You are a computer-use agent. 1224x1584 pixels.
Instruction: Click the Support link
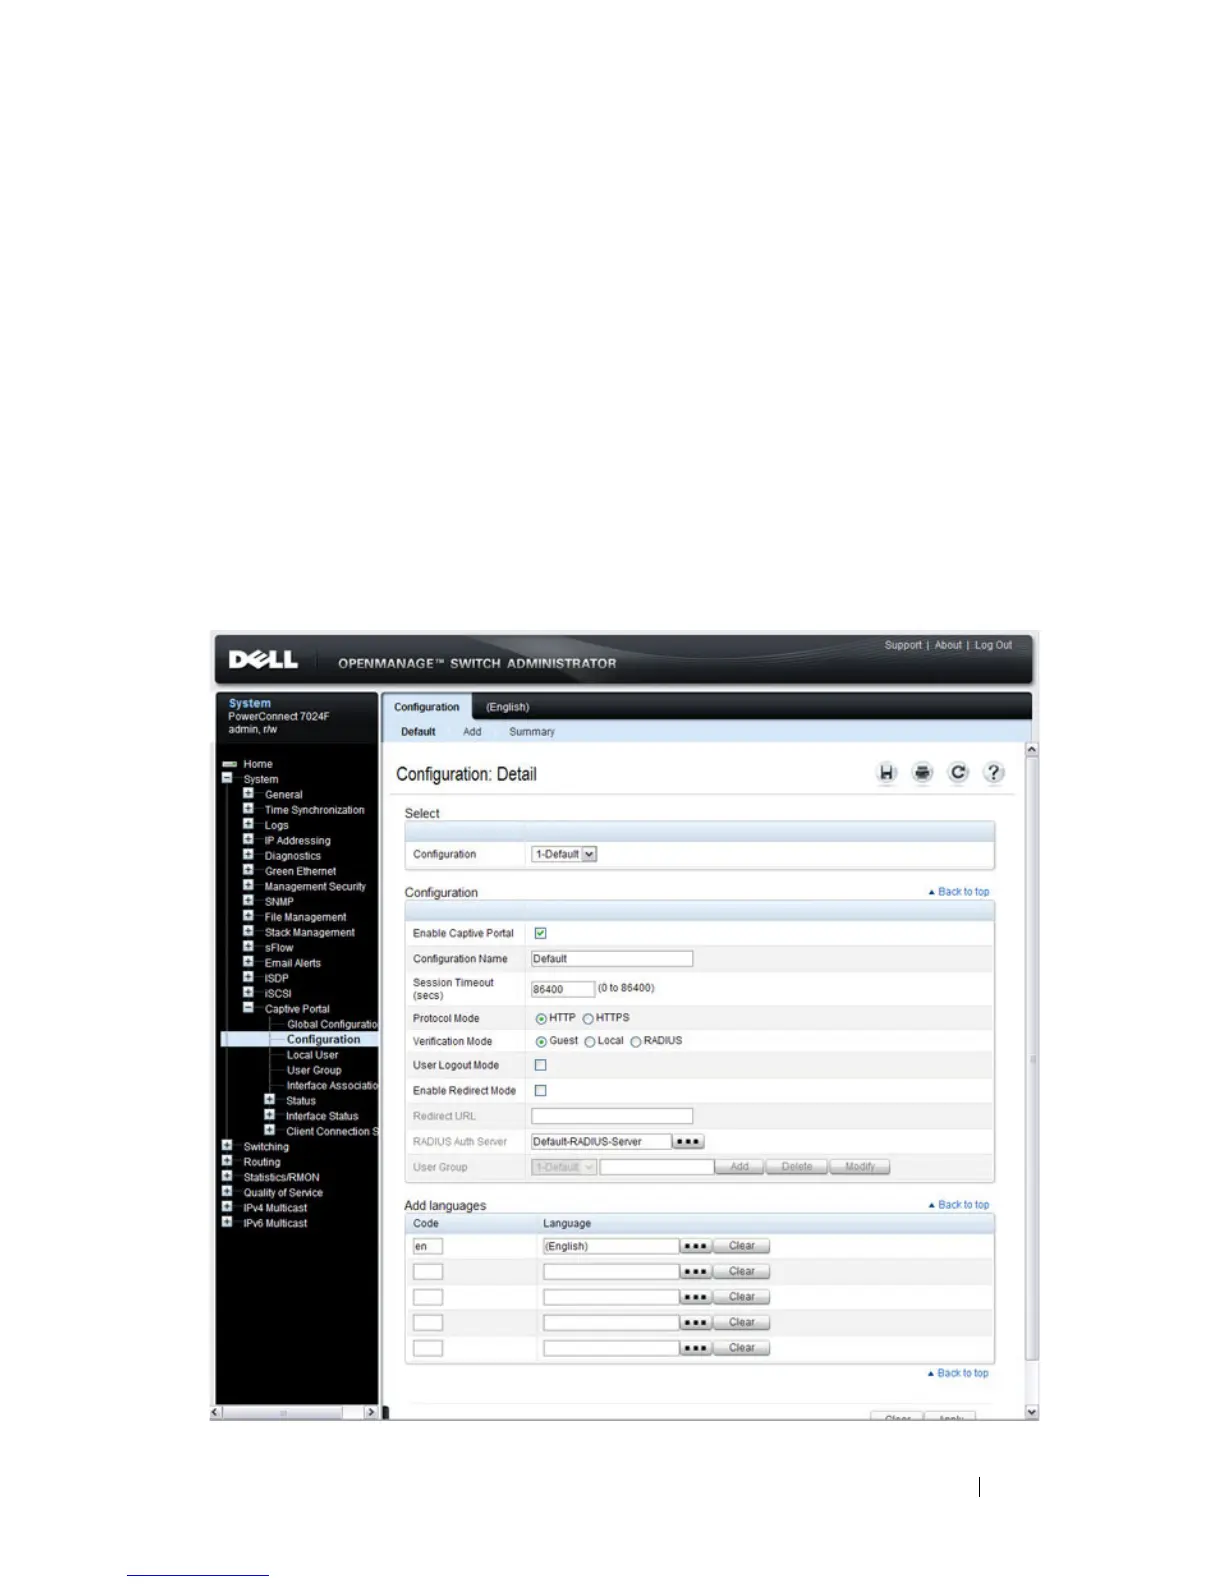903,645
